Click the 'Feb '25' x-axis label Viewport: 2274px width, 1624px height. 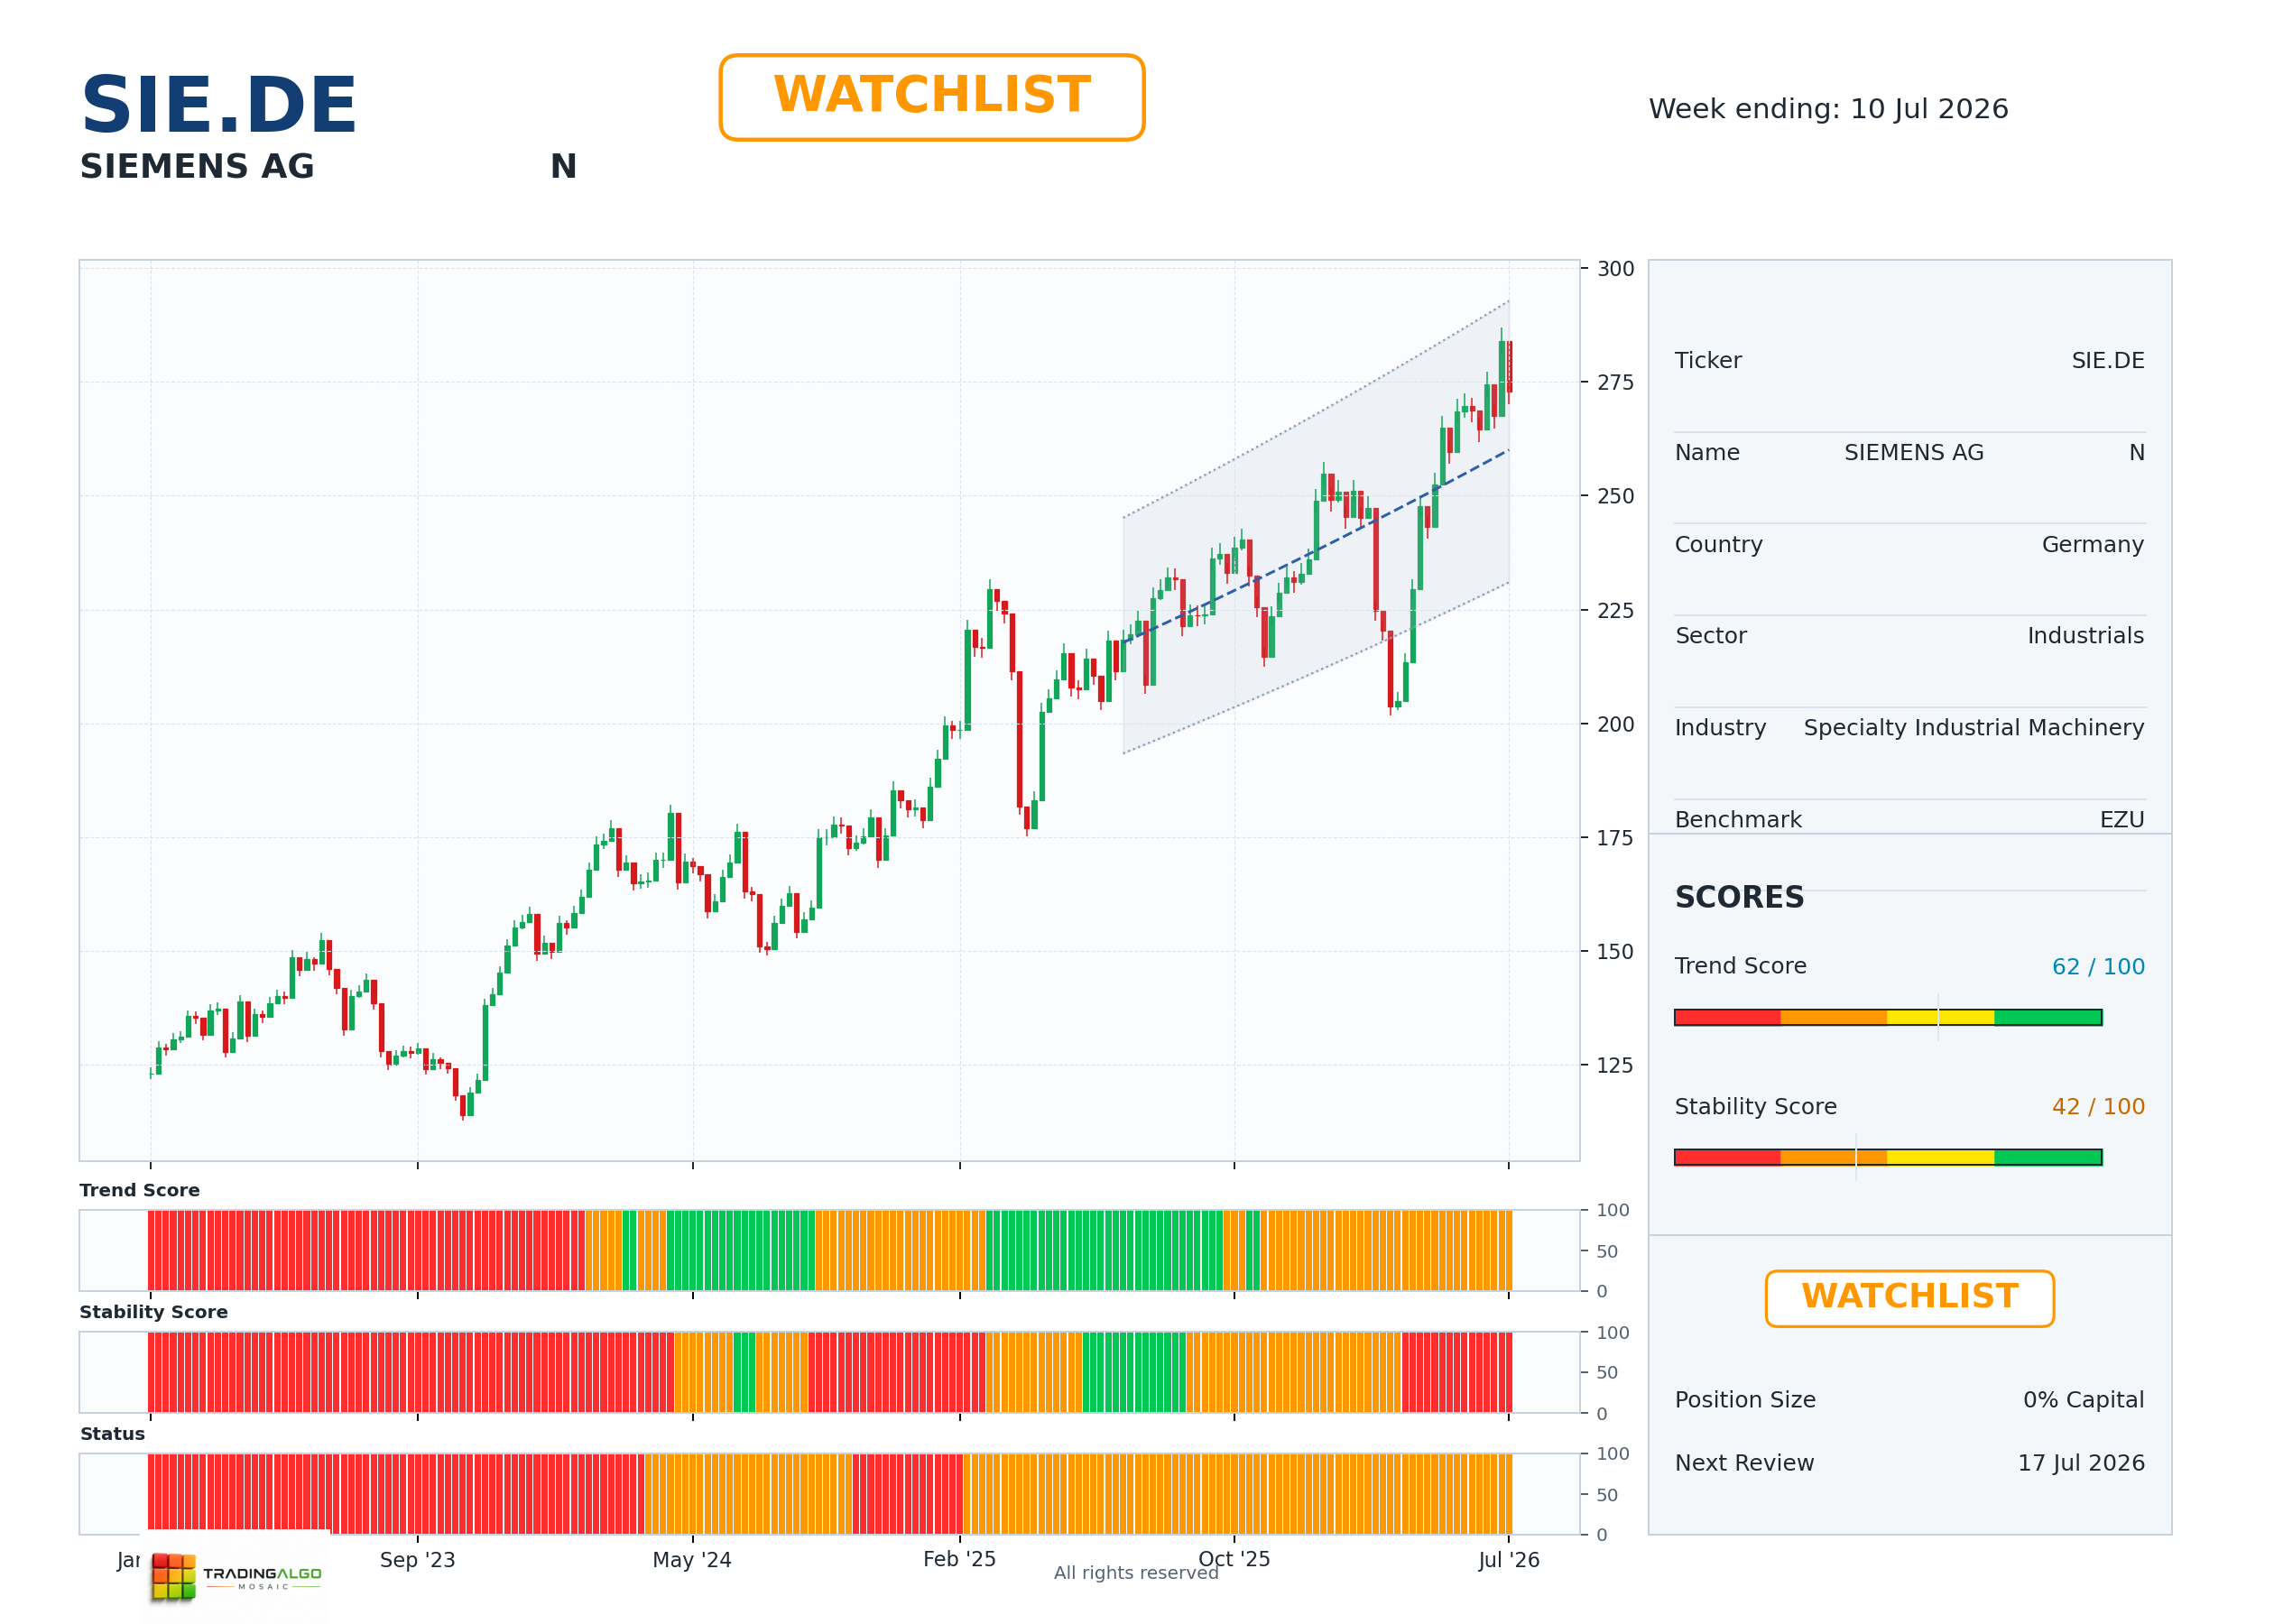coord(959,1559)
